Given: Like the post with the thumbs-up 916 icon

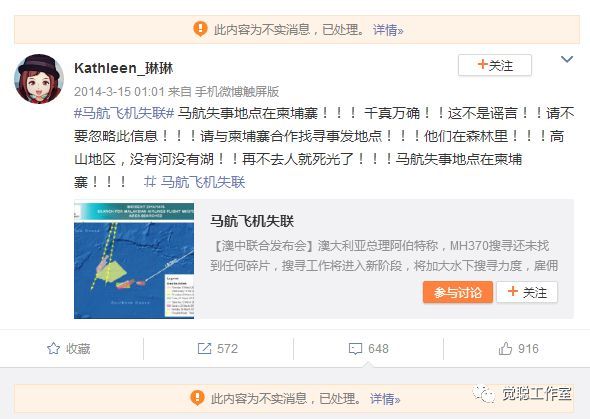Looking at the screenshot, I should click(x=505, y=349).
